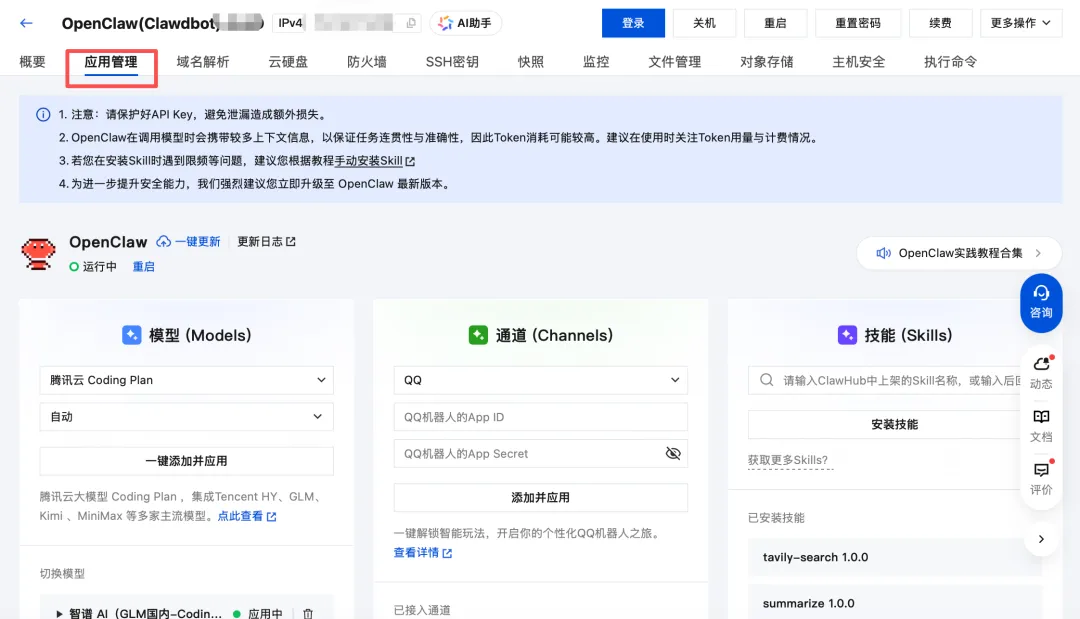Open the SSH密钥 tab
This screenshot has width=1080, height=619.
click(x=452, y=62)
